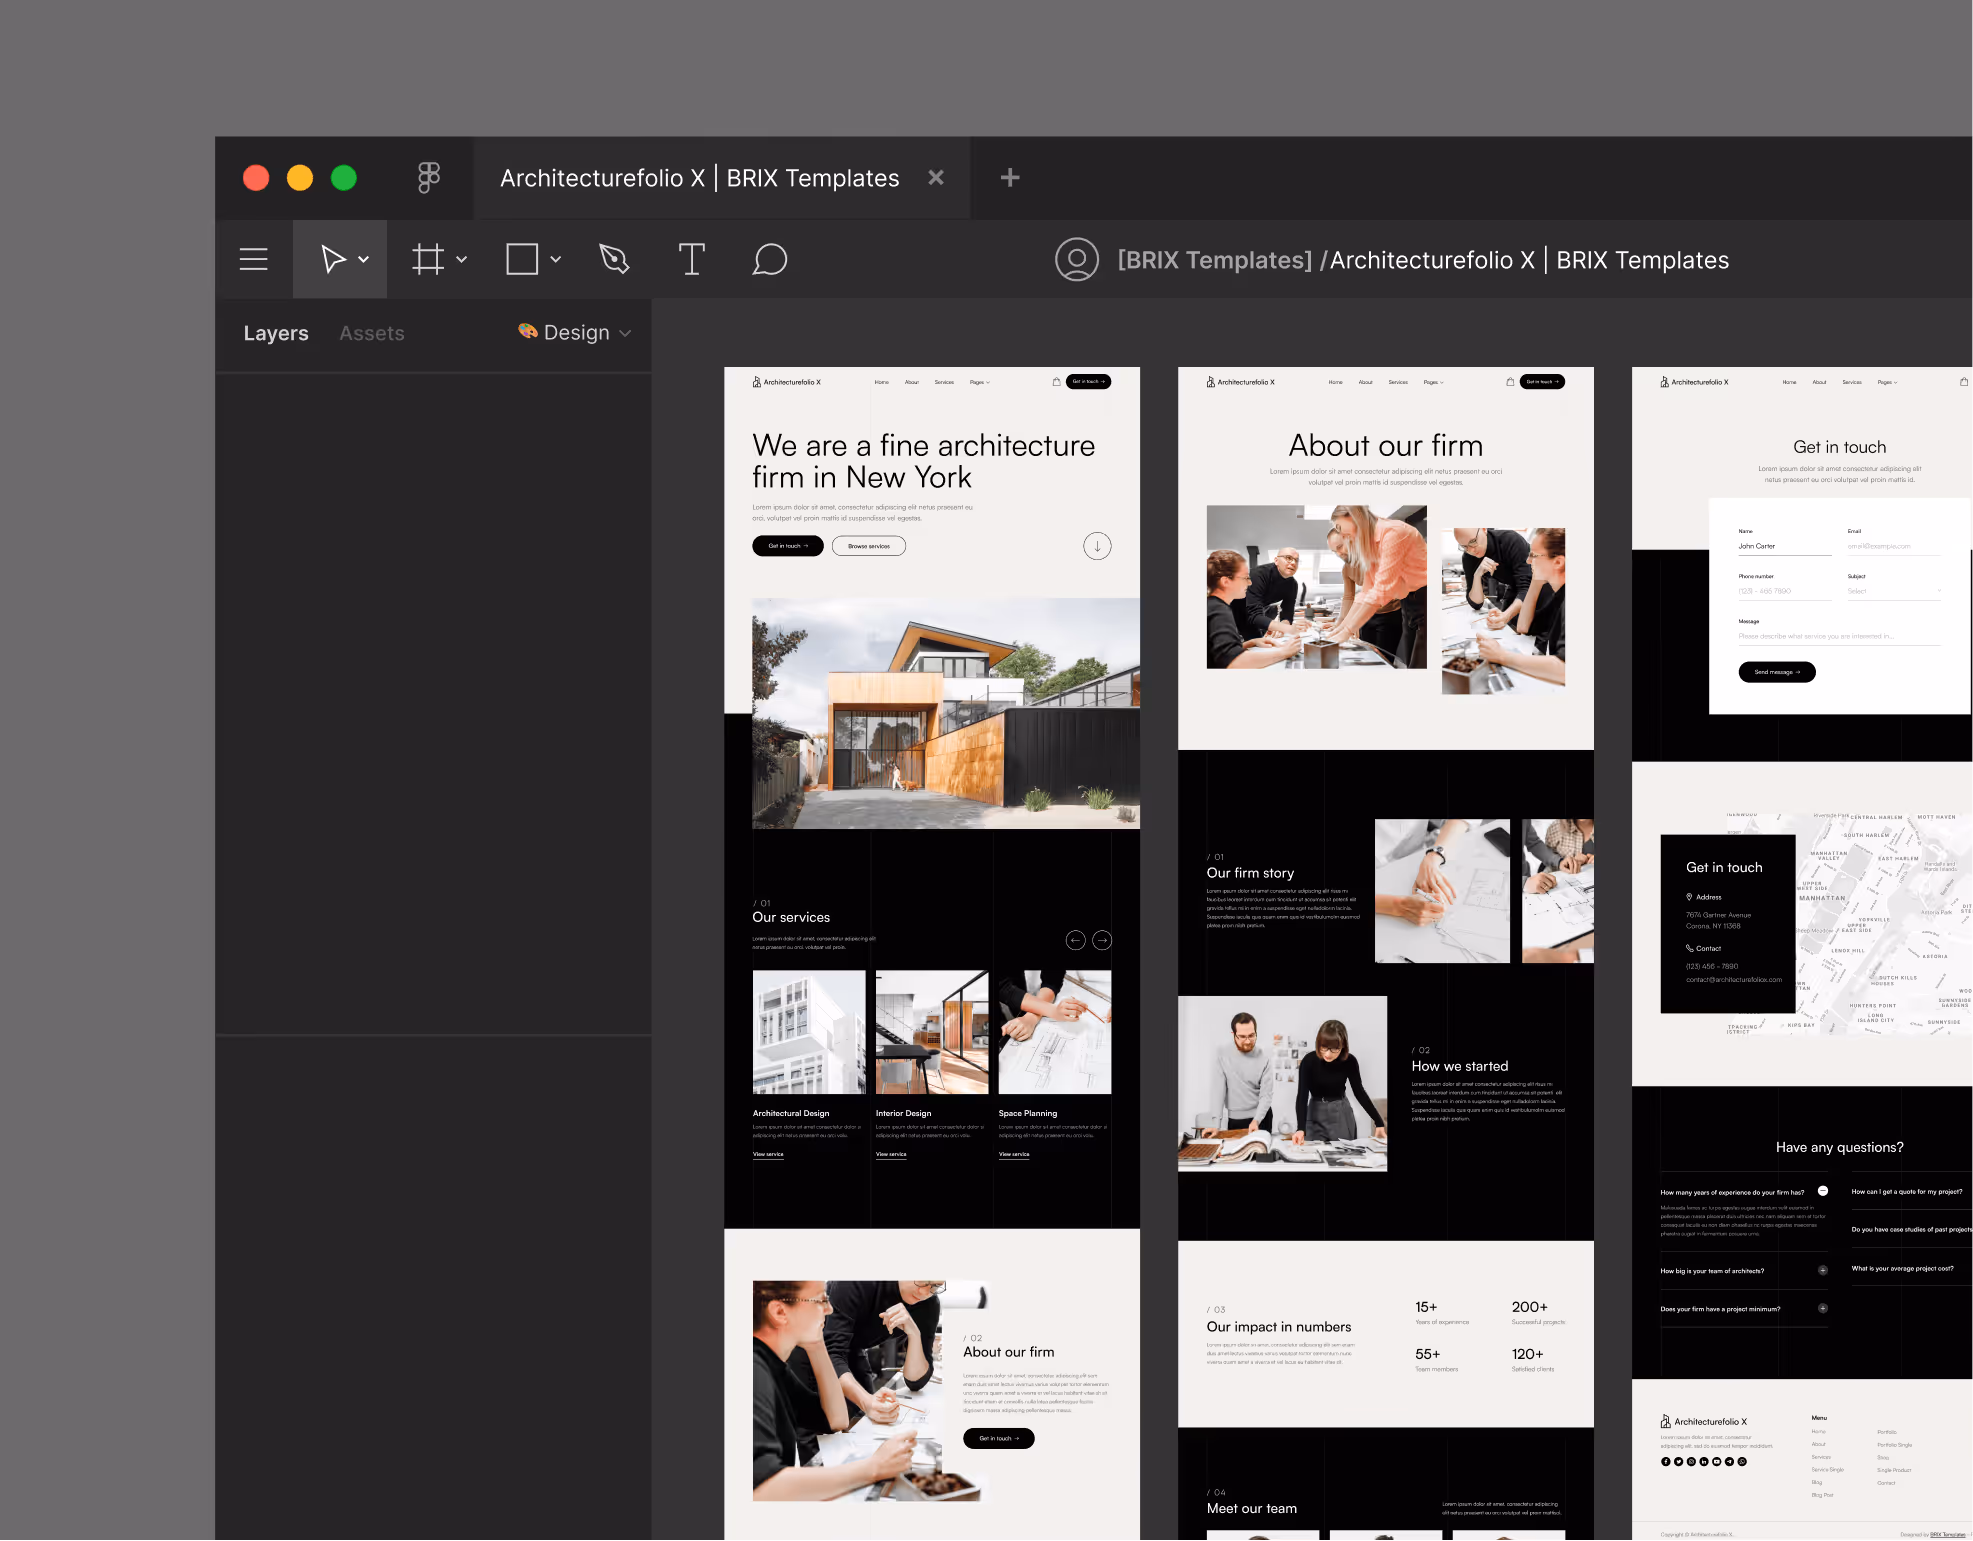Viewport: 1973px width, 1541px height.
Task: Open the main menu hamburger icon
Action: click(x=253, y=259)
